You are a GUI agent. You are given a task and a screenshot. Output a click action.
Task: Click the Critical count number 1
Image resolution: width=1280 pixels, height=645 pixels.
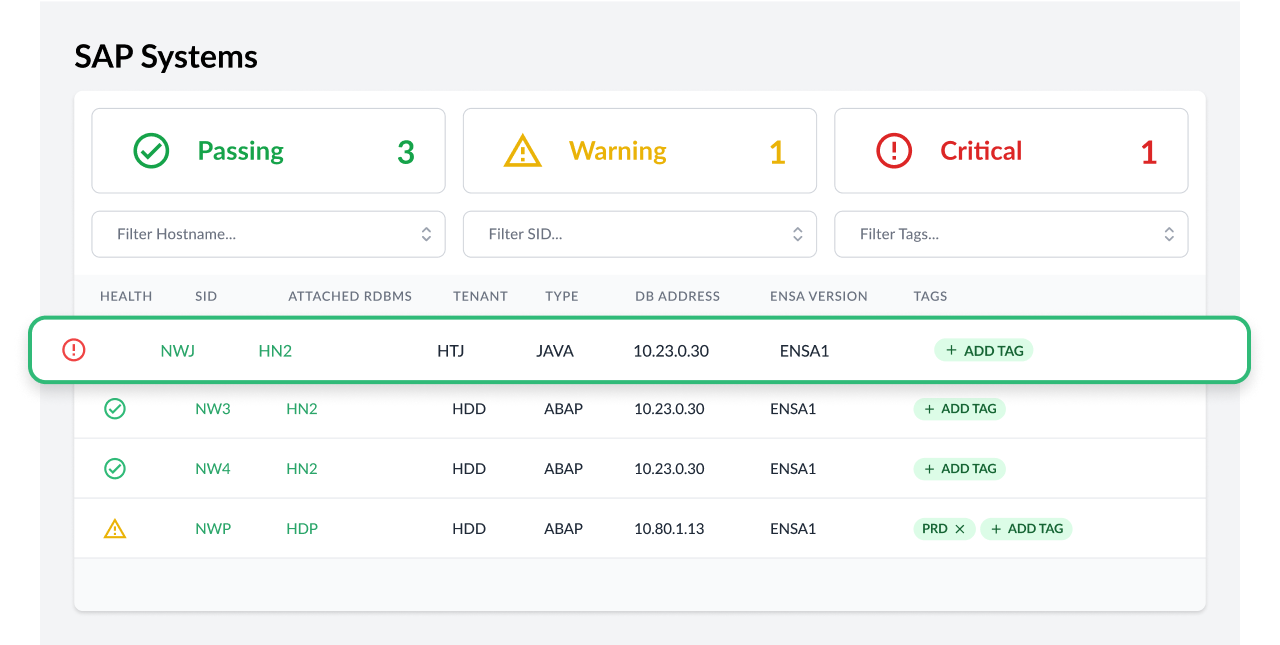click(1149, 152)
